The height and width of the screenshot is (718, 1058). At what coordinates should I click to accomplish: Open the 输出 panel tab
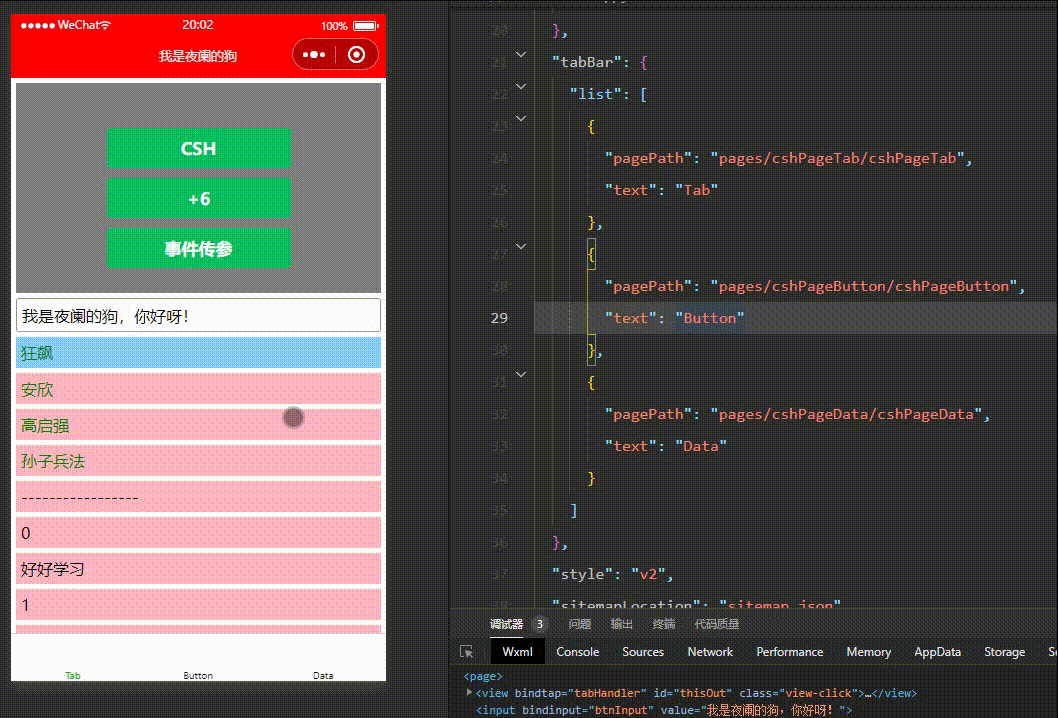point(621,624)
